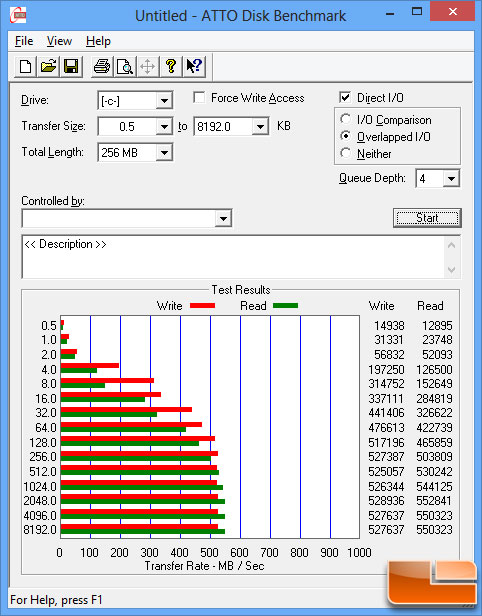The width and height of the screenshot is (482, 616).
Task: Click the 1024.0 transfer size row label
Action: pyautogui.click(x=40, y=486)
